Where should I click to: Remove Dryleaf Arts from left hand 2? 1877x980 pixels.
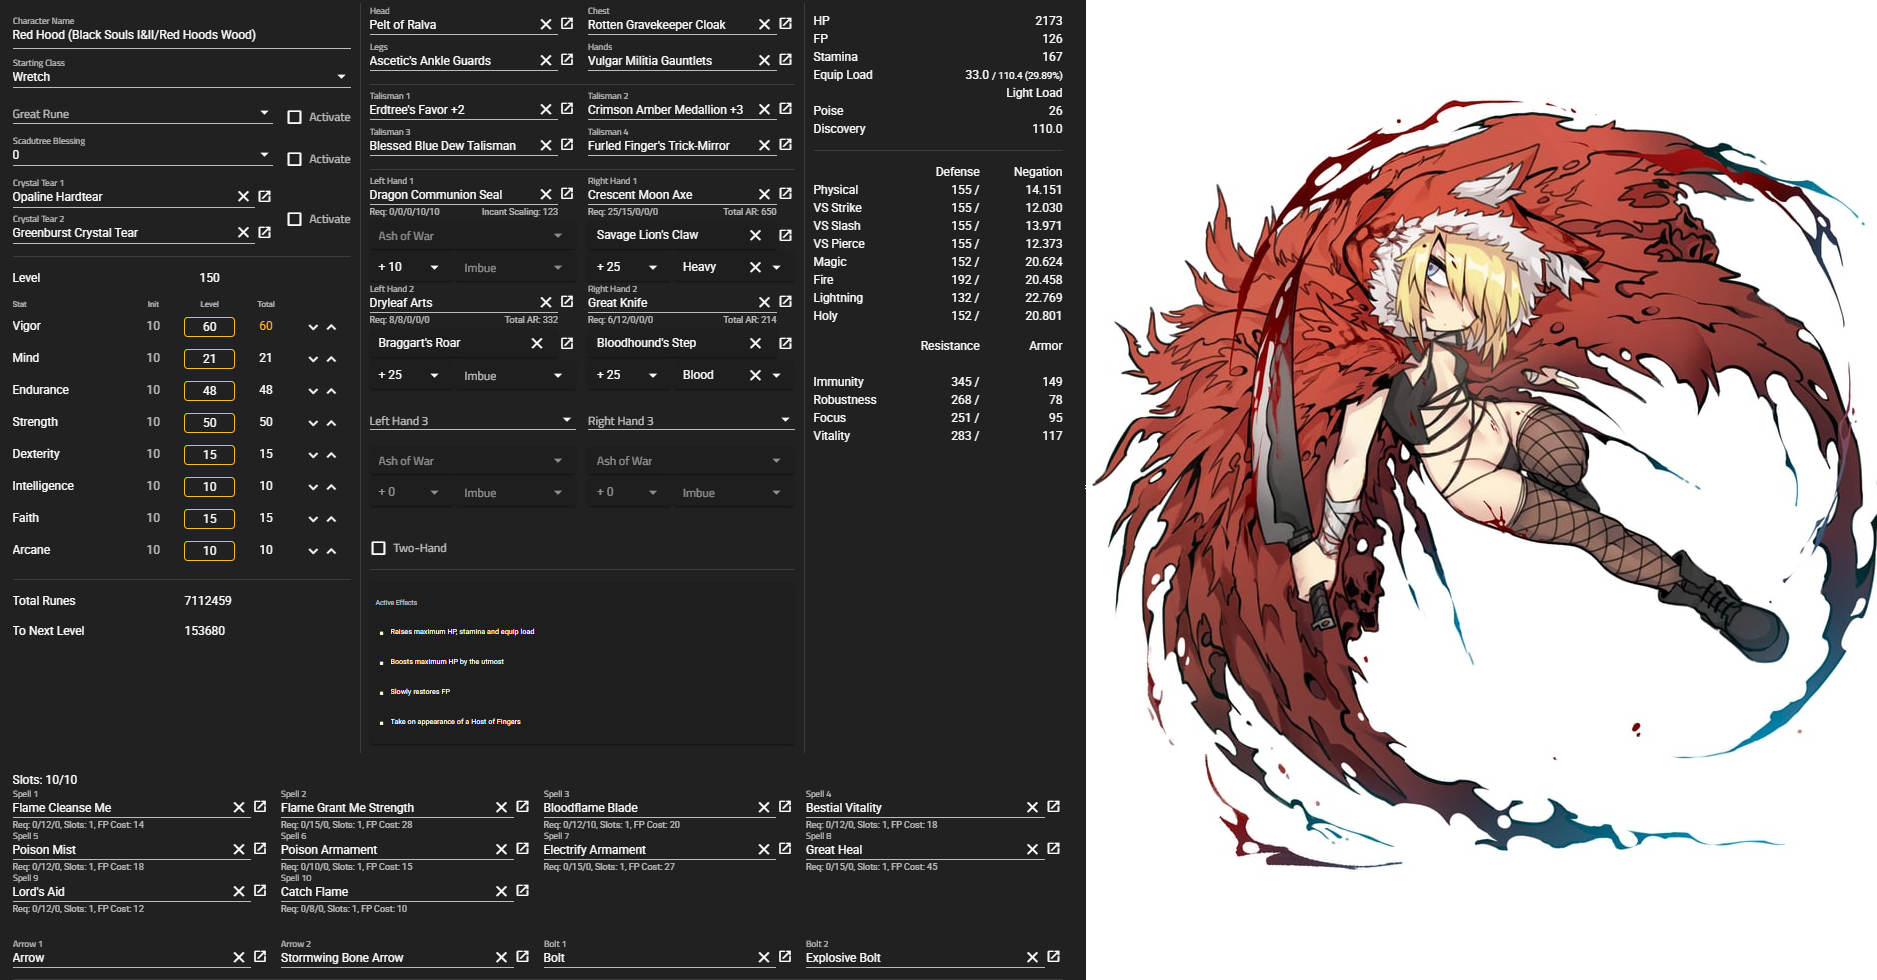(x=546, y=302)
